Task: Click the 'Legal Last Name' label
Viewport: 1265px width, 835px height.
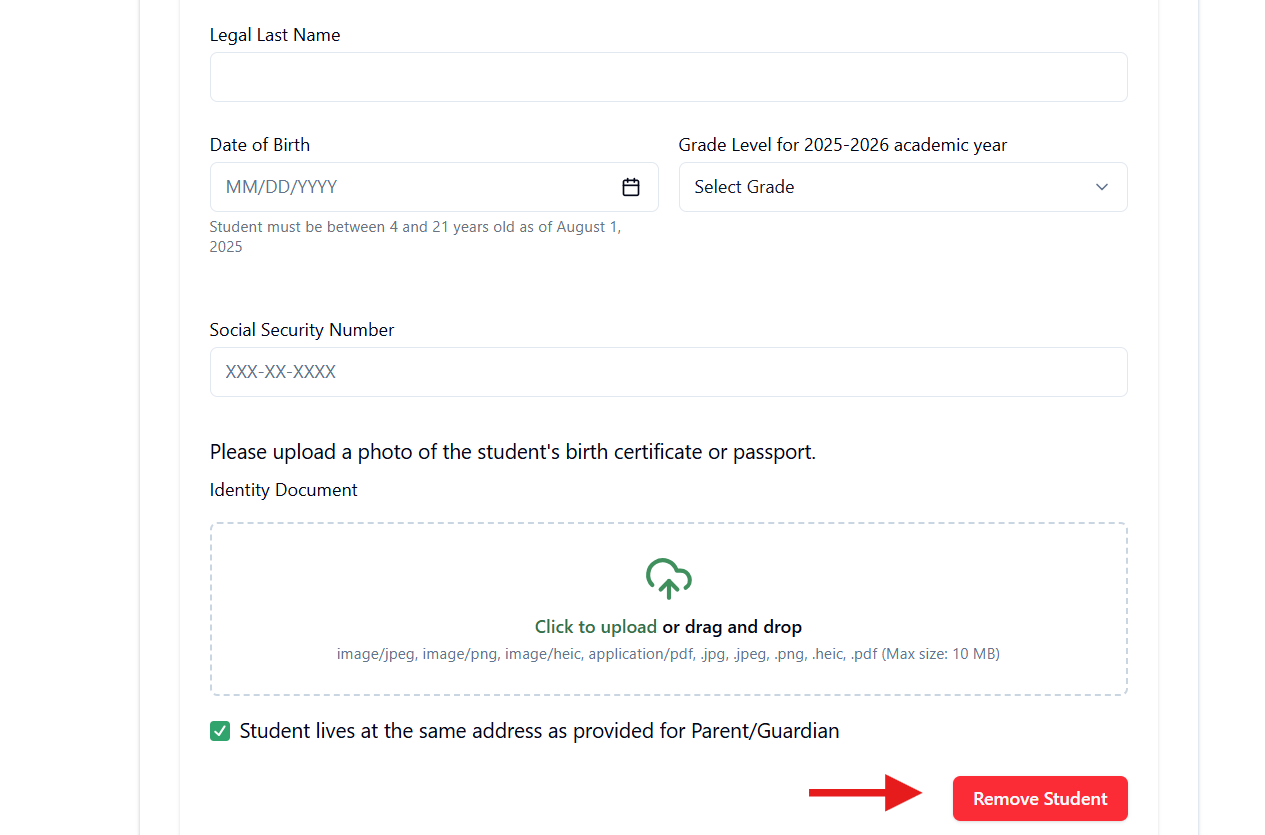Action: (275, 35)
